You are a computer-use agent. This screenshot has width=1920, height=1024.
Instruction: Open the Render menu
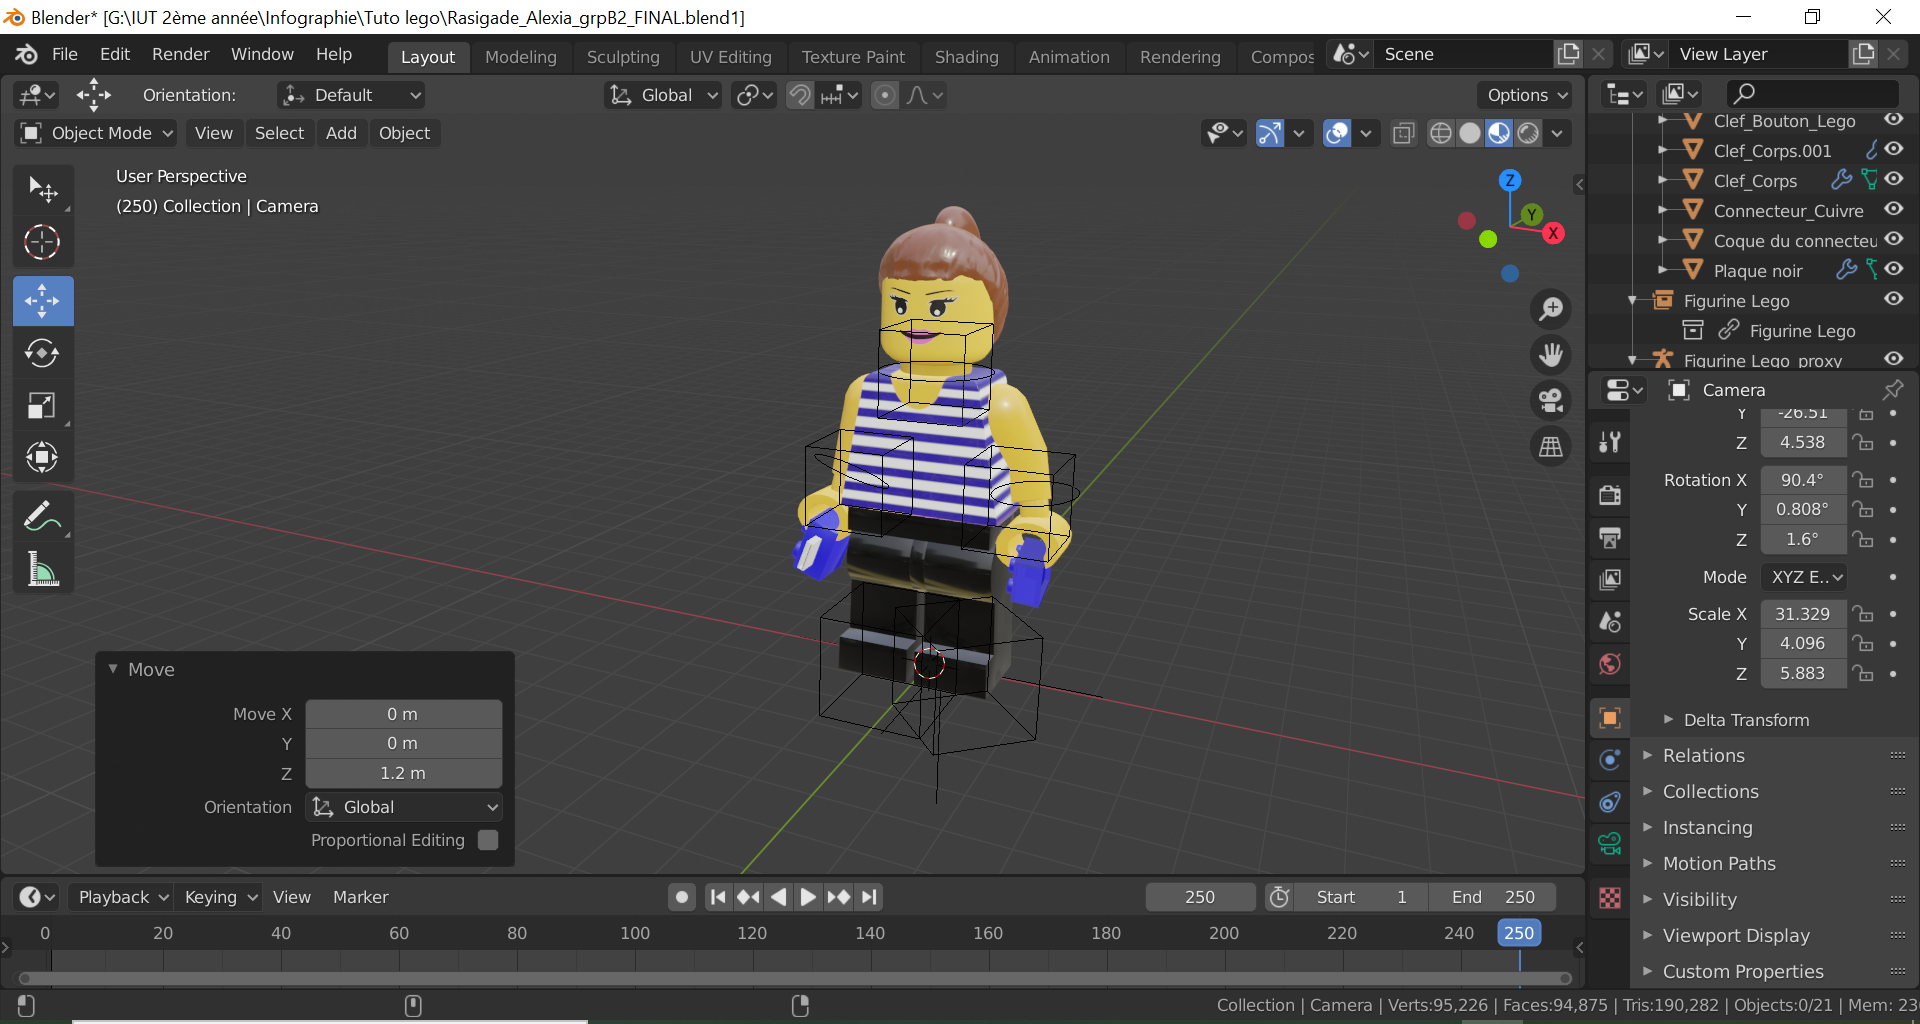click(x=181, y=54)
